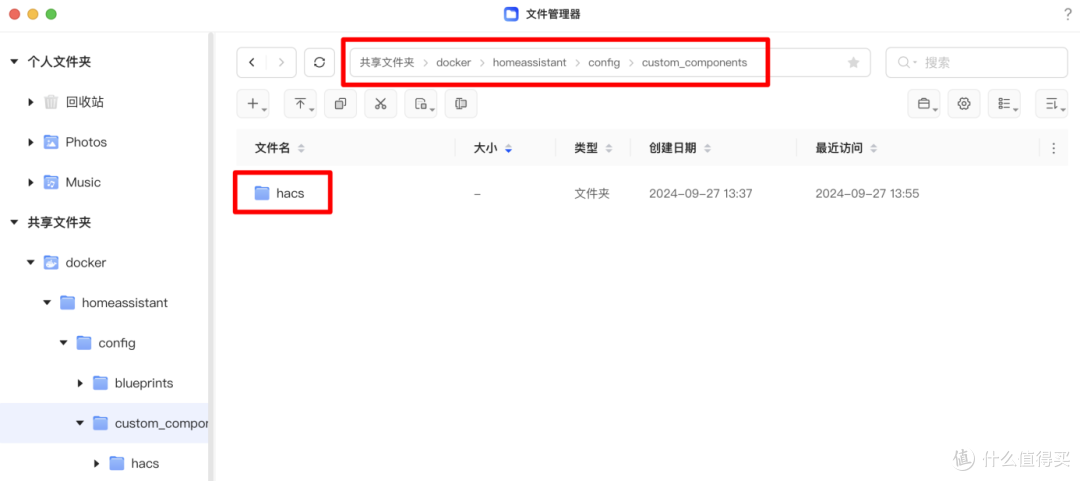The height and width of the screenshot is (481, 1080).
Task: Click 共享文件夹 in the breadcrumb path
Action: pos(386,63)
